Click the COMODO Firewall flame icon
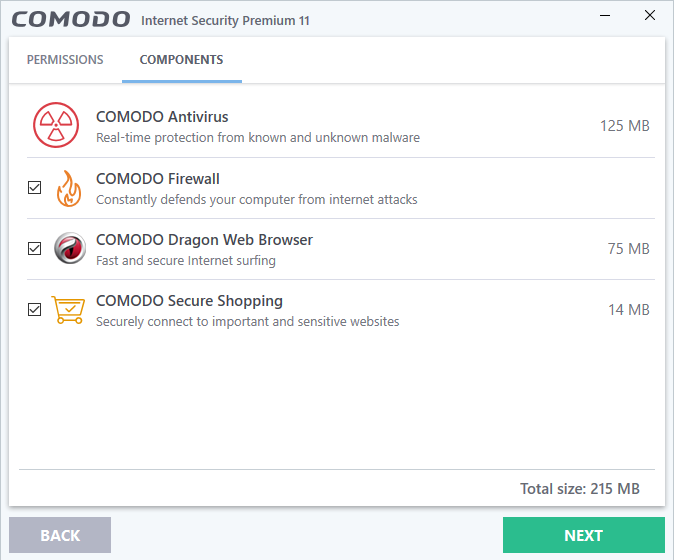 (69, 188)
